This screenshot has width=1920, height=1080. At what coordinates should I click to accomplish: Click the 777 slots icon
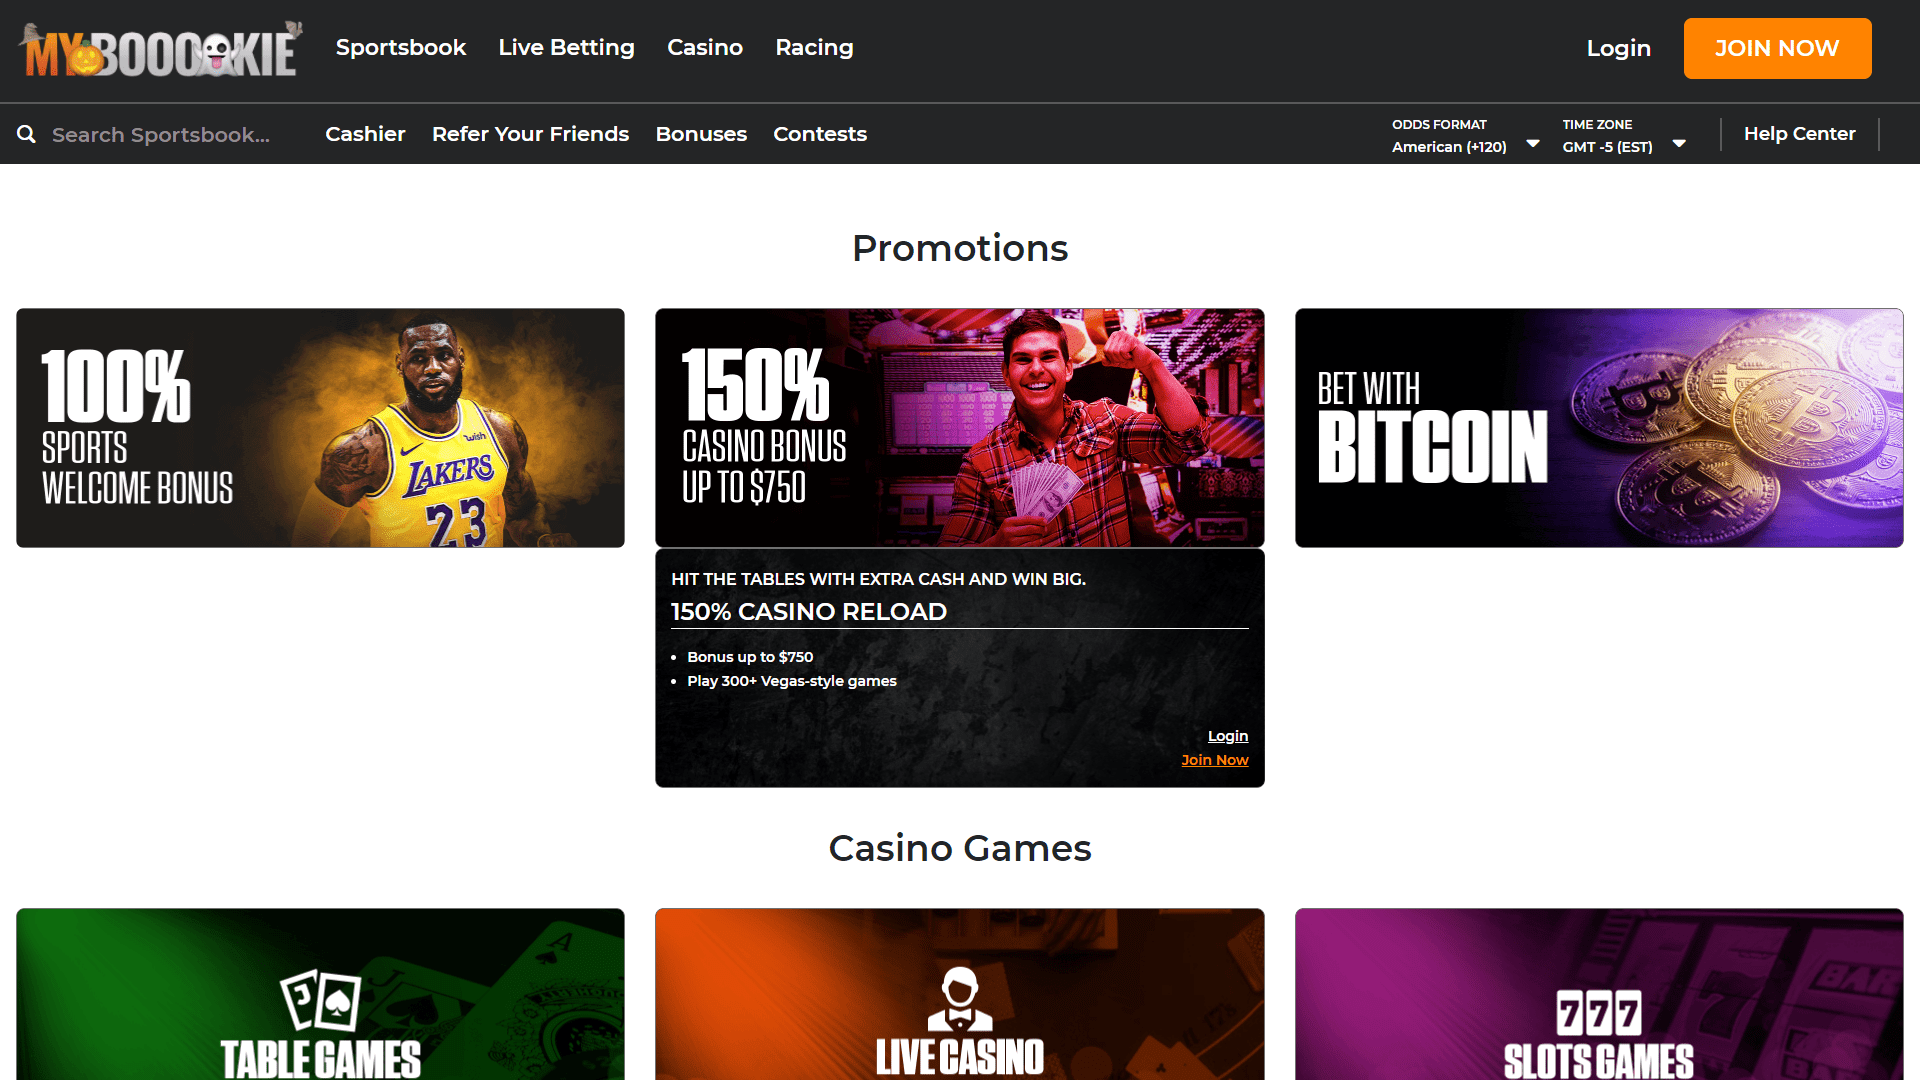coord(1599,1013)
